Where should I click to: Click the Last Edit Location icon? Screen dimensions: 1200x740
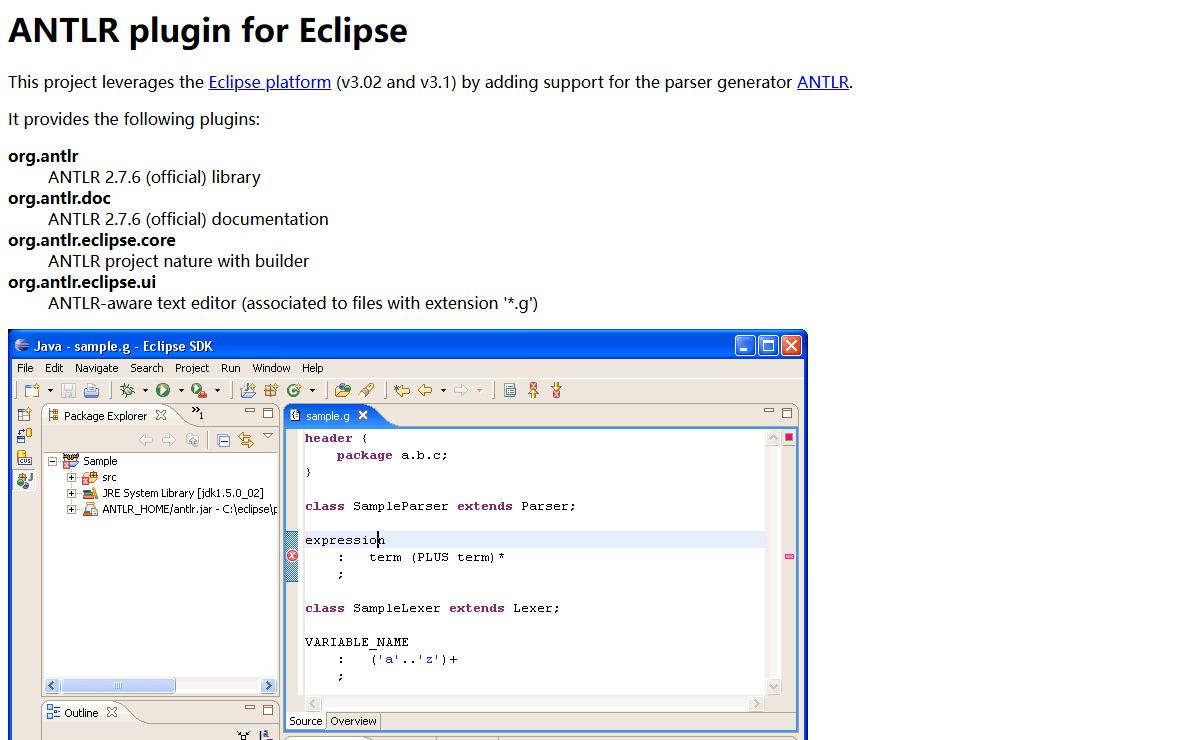click(x=402, y=390)
